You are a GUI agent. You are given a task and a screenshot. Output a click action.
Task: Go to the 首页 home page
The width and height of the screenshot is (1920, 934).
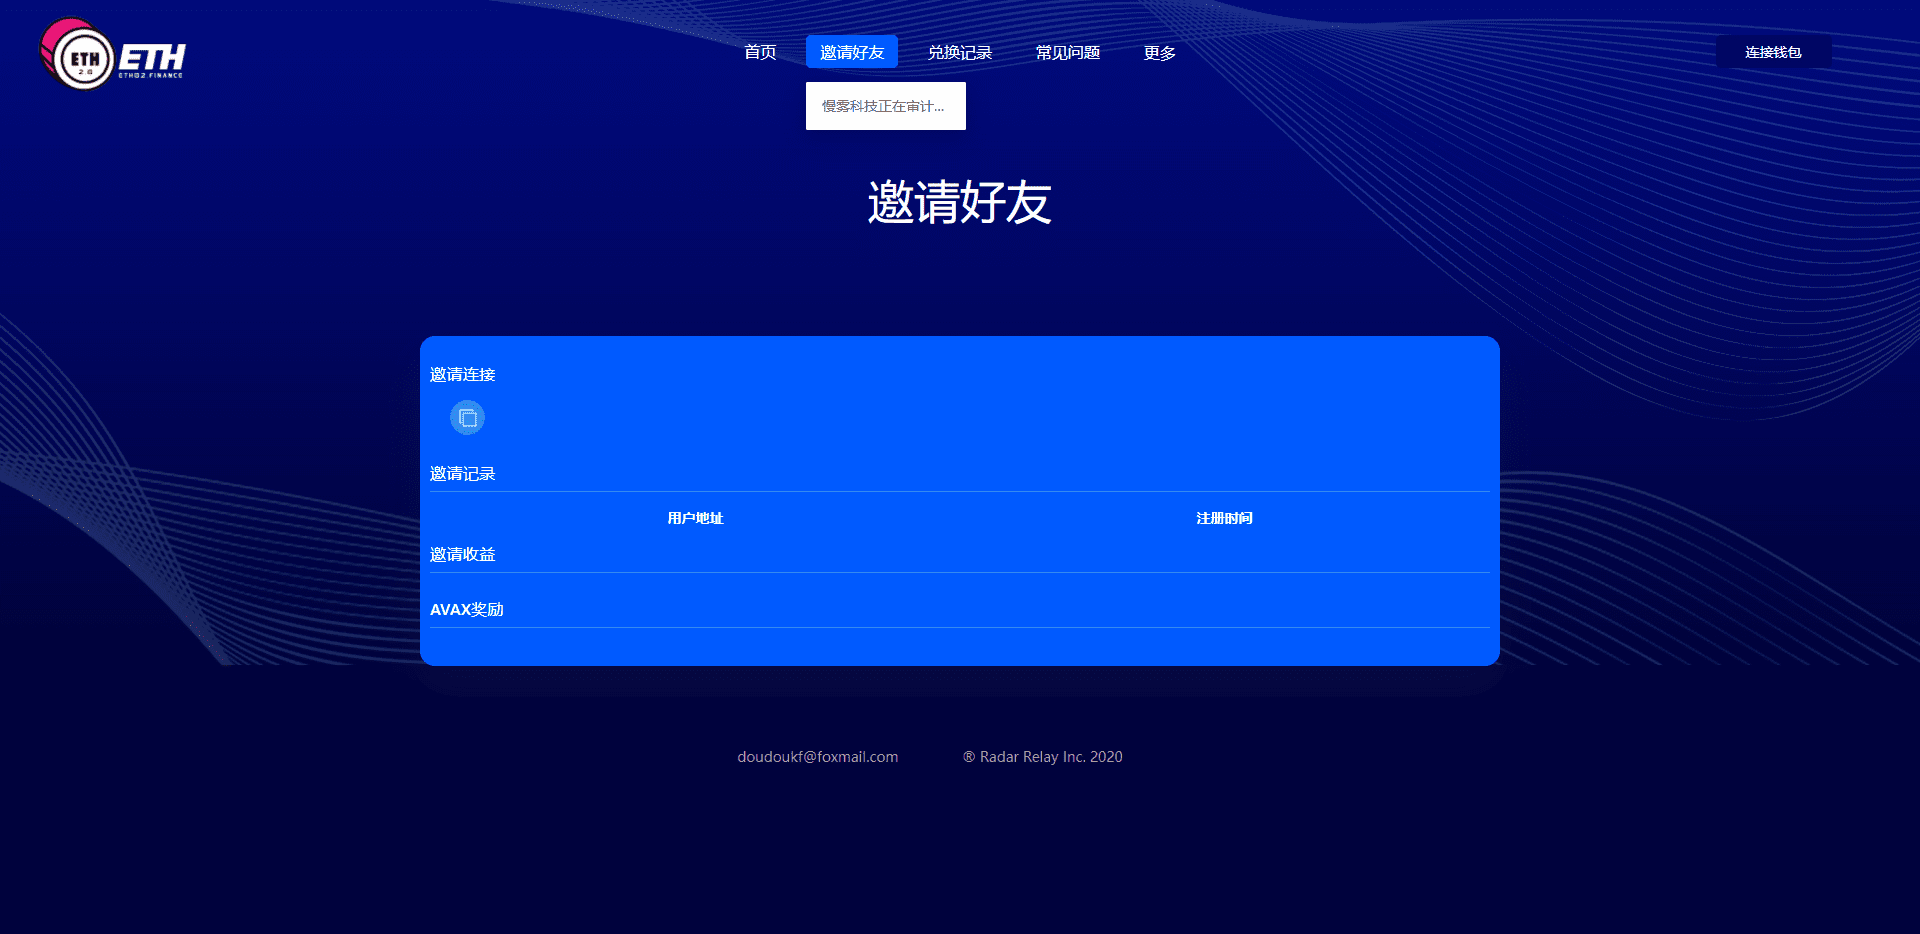pyautogui.click(x=760, y=52)
